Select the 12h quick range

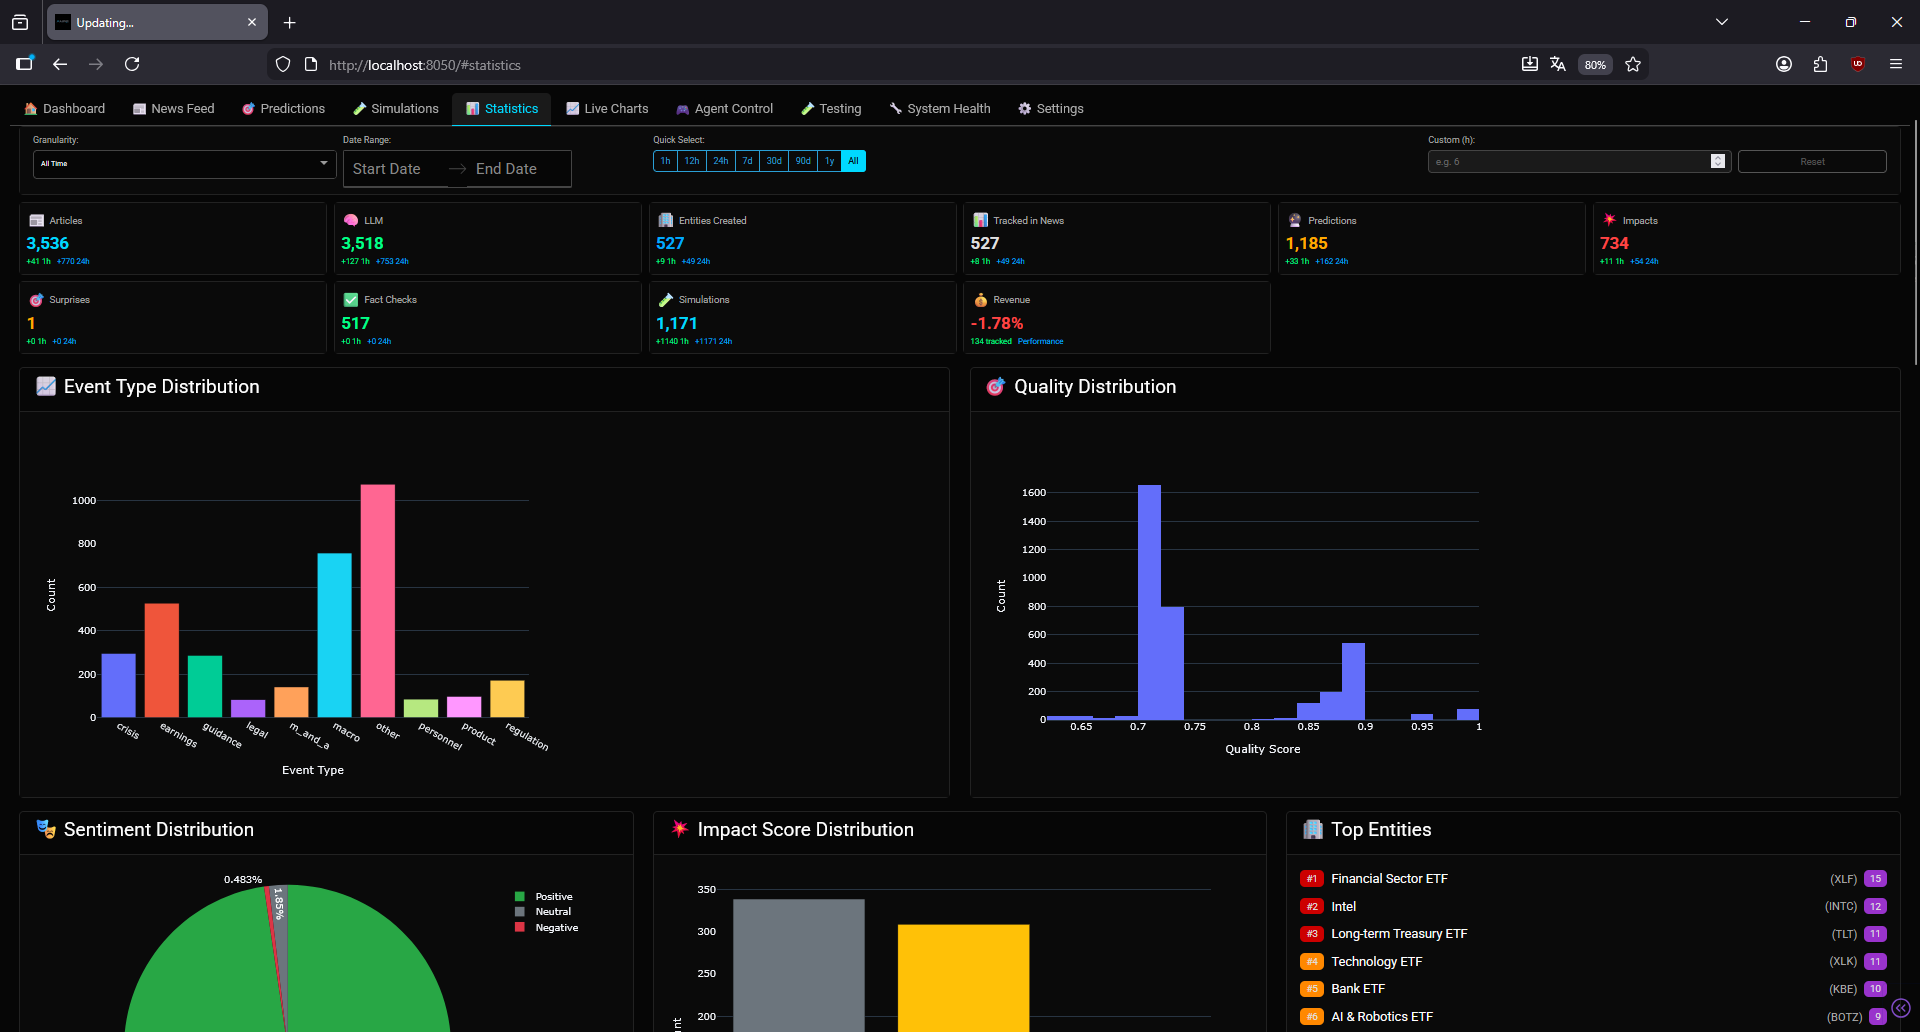(x=692, y=161)
